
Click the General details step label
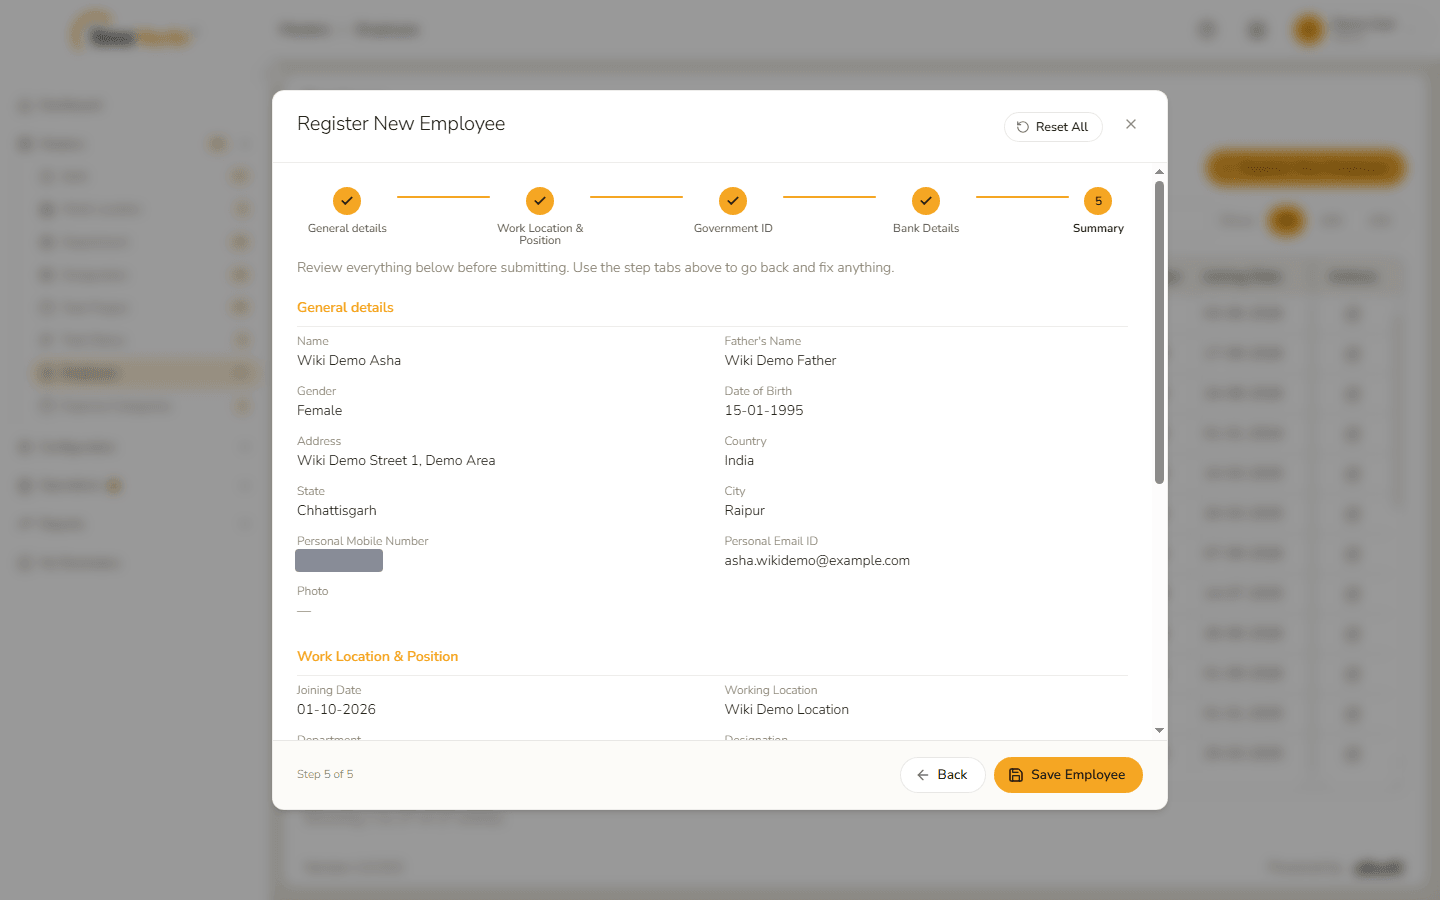(x=347, y=228)
